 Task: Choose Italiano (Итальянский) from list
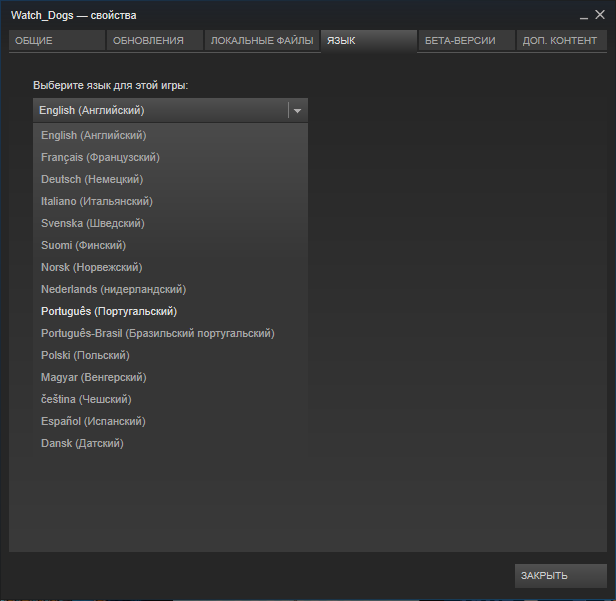(170, 201)
